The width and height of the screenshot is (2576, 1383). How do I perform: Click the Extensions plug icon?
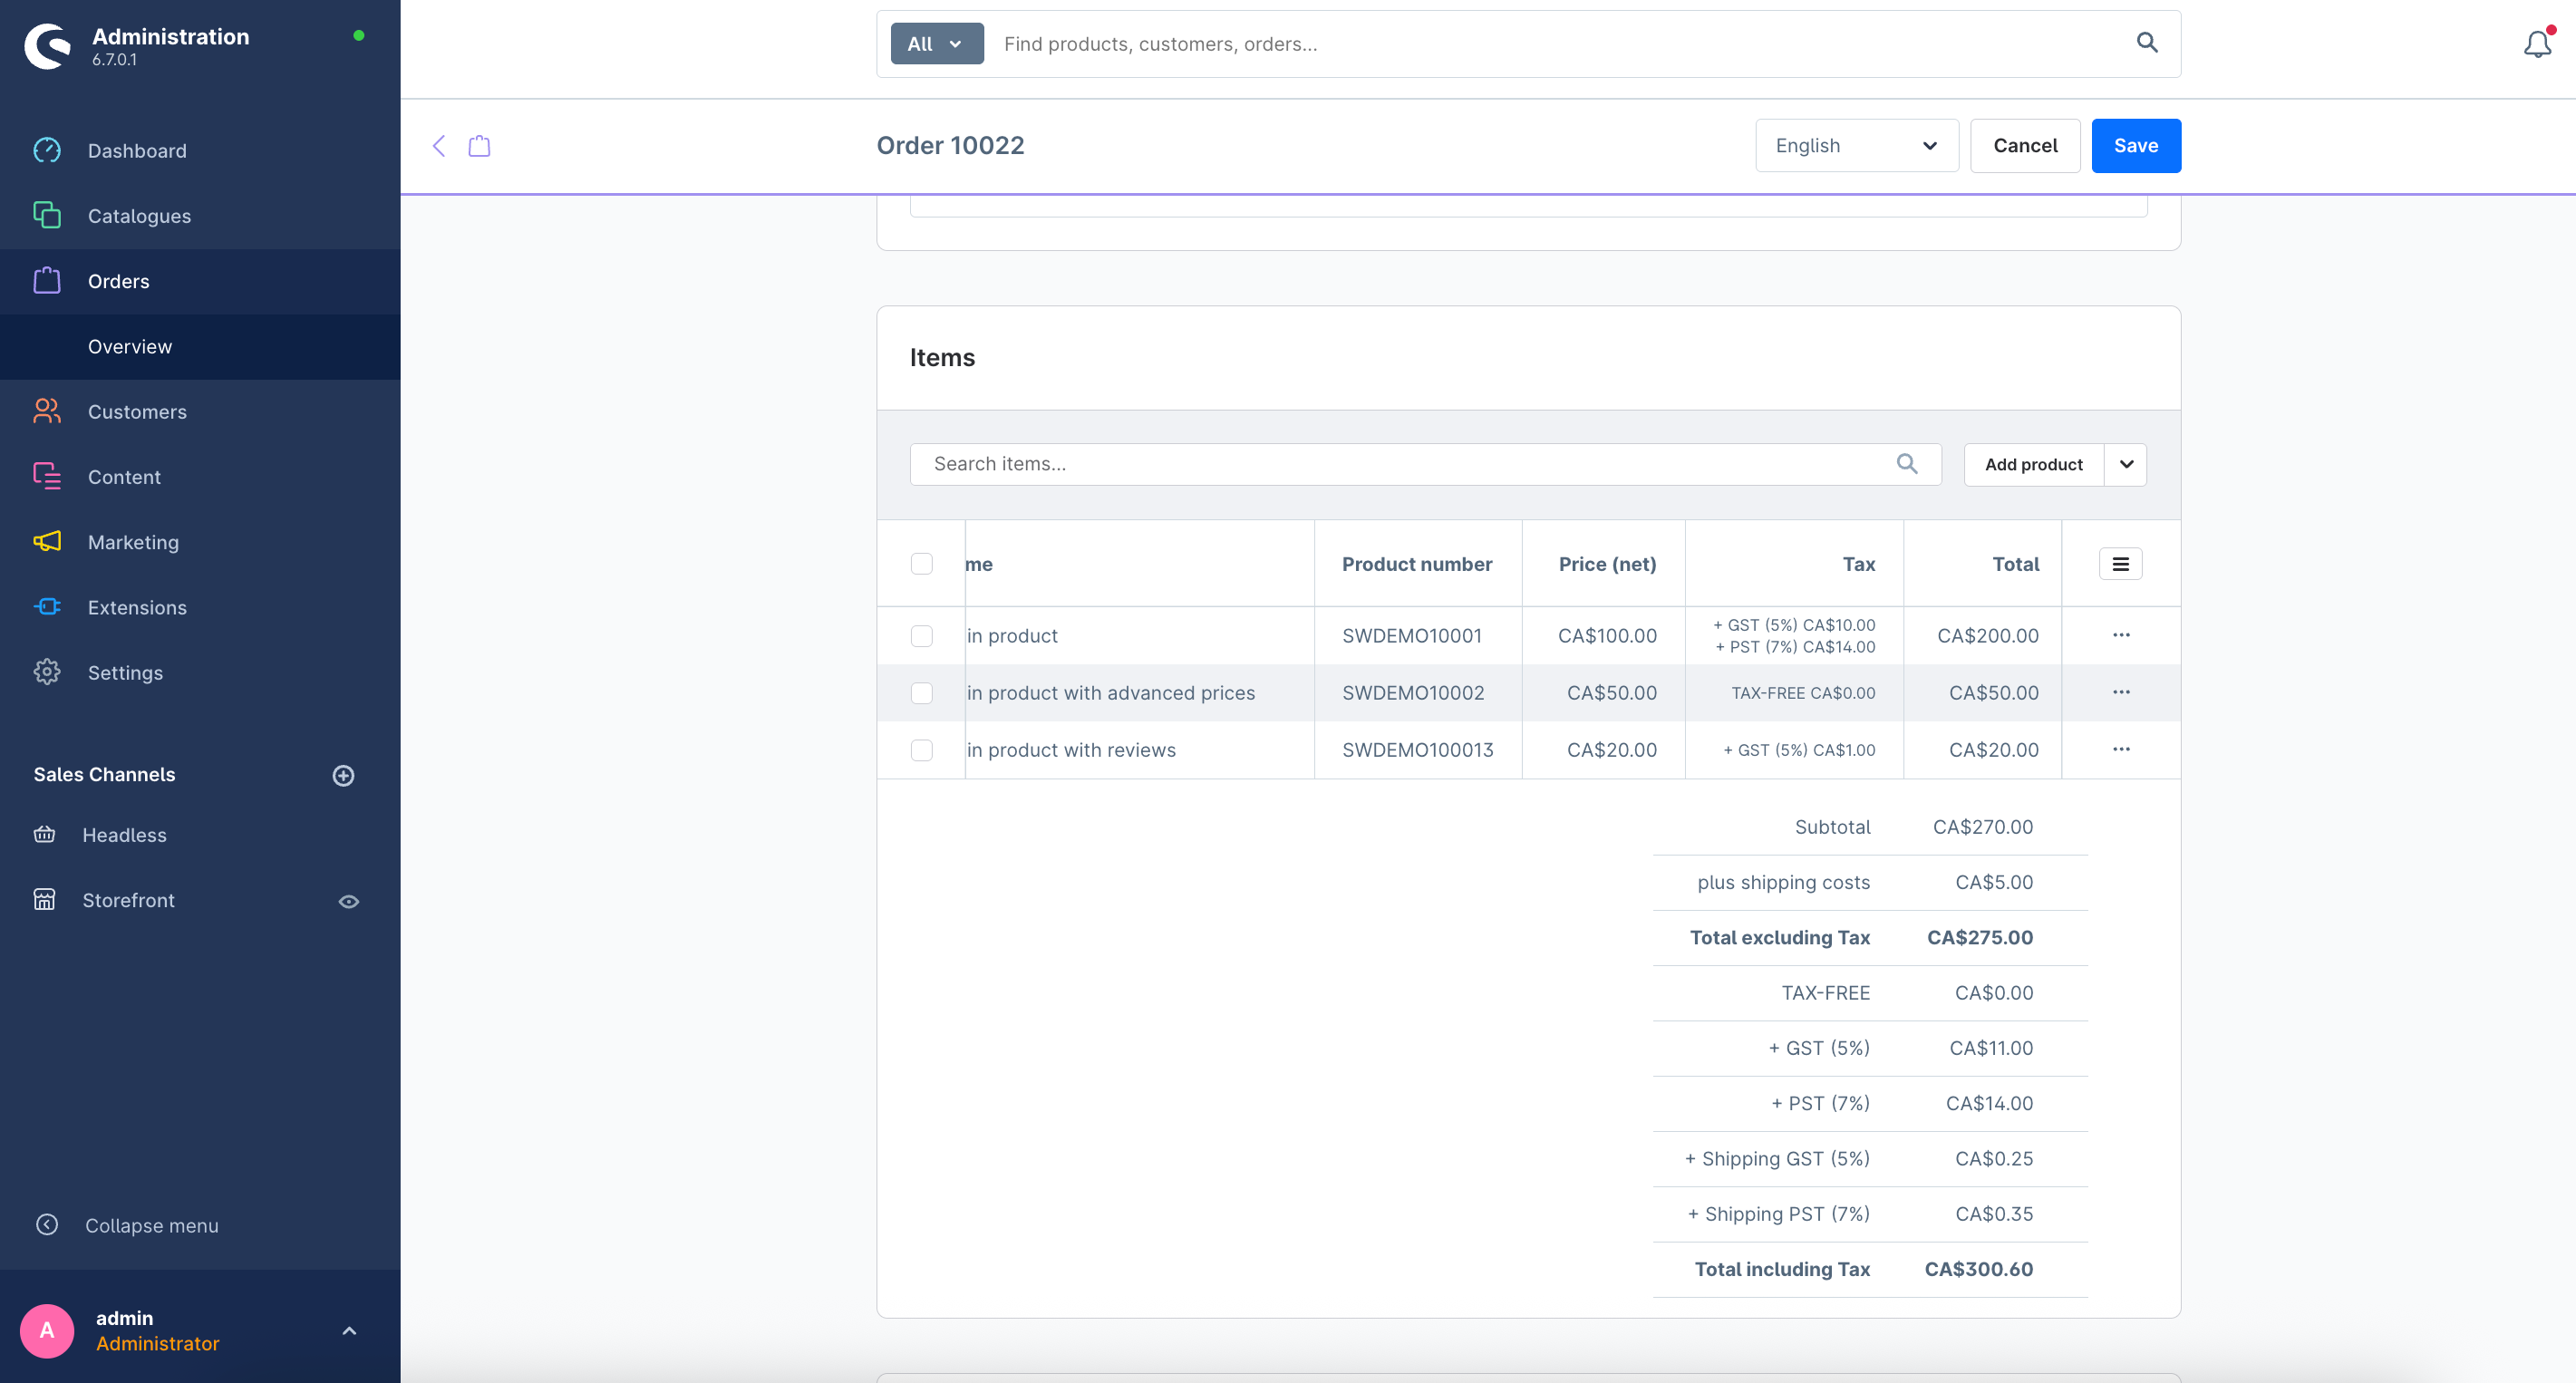(x=47, y=607)
